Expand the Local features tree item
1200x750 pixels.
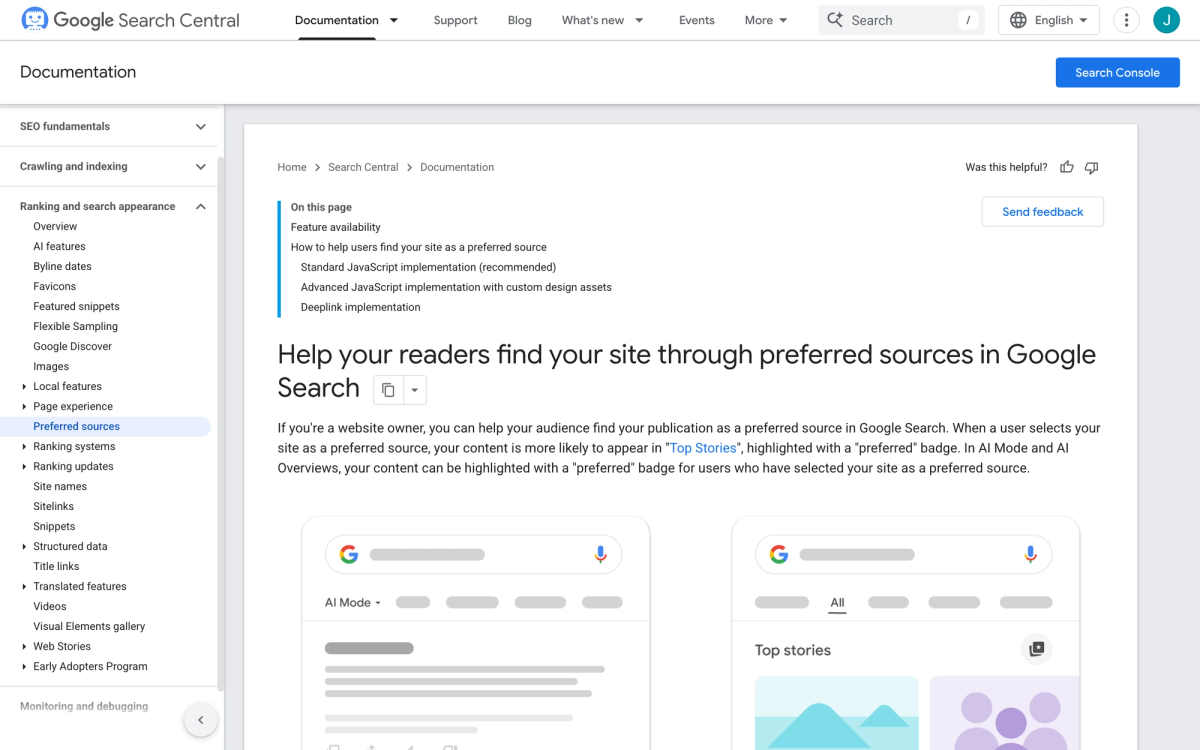point(24,386)
